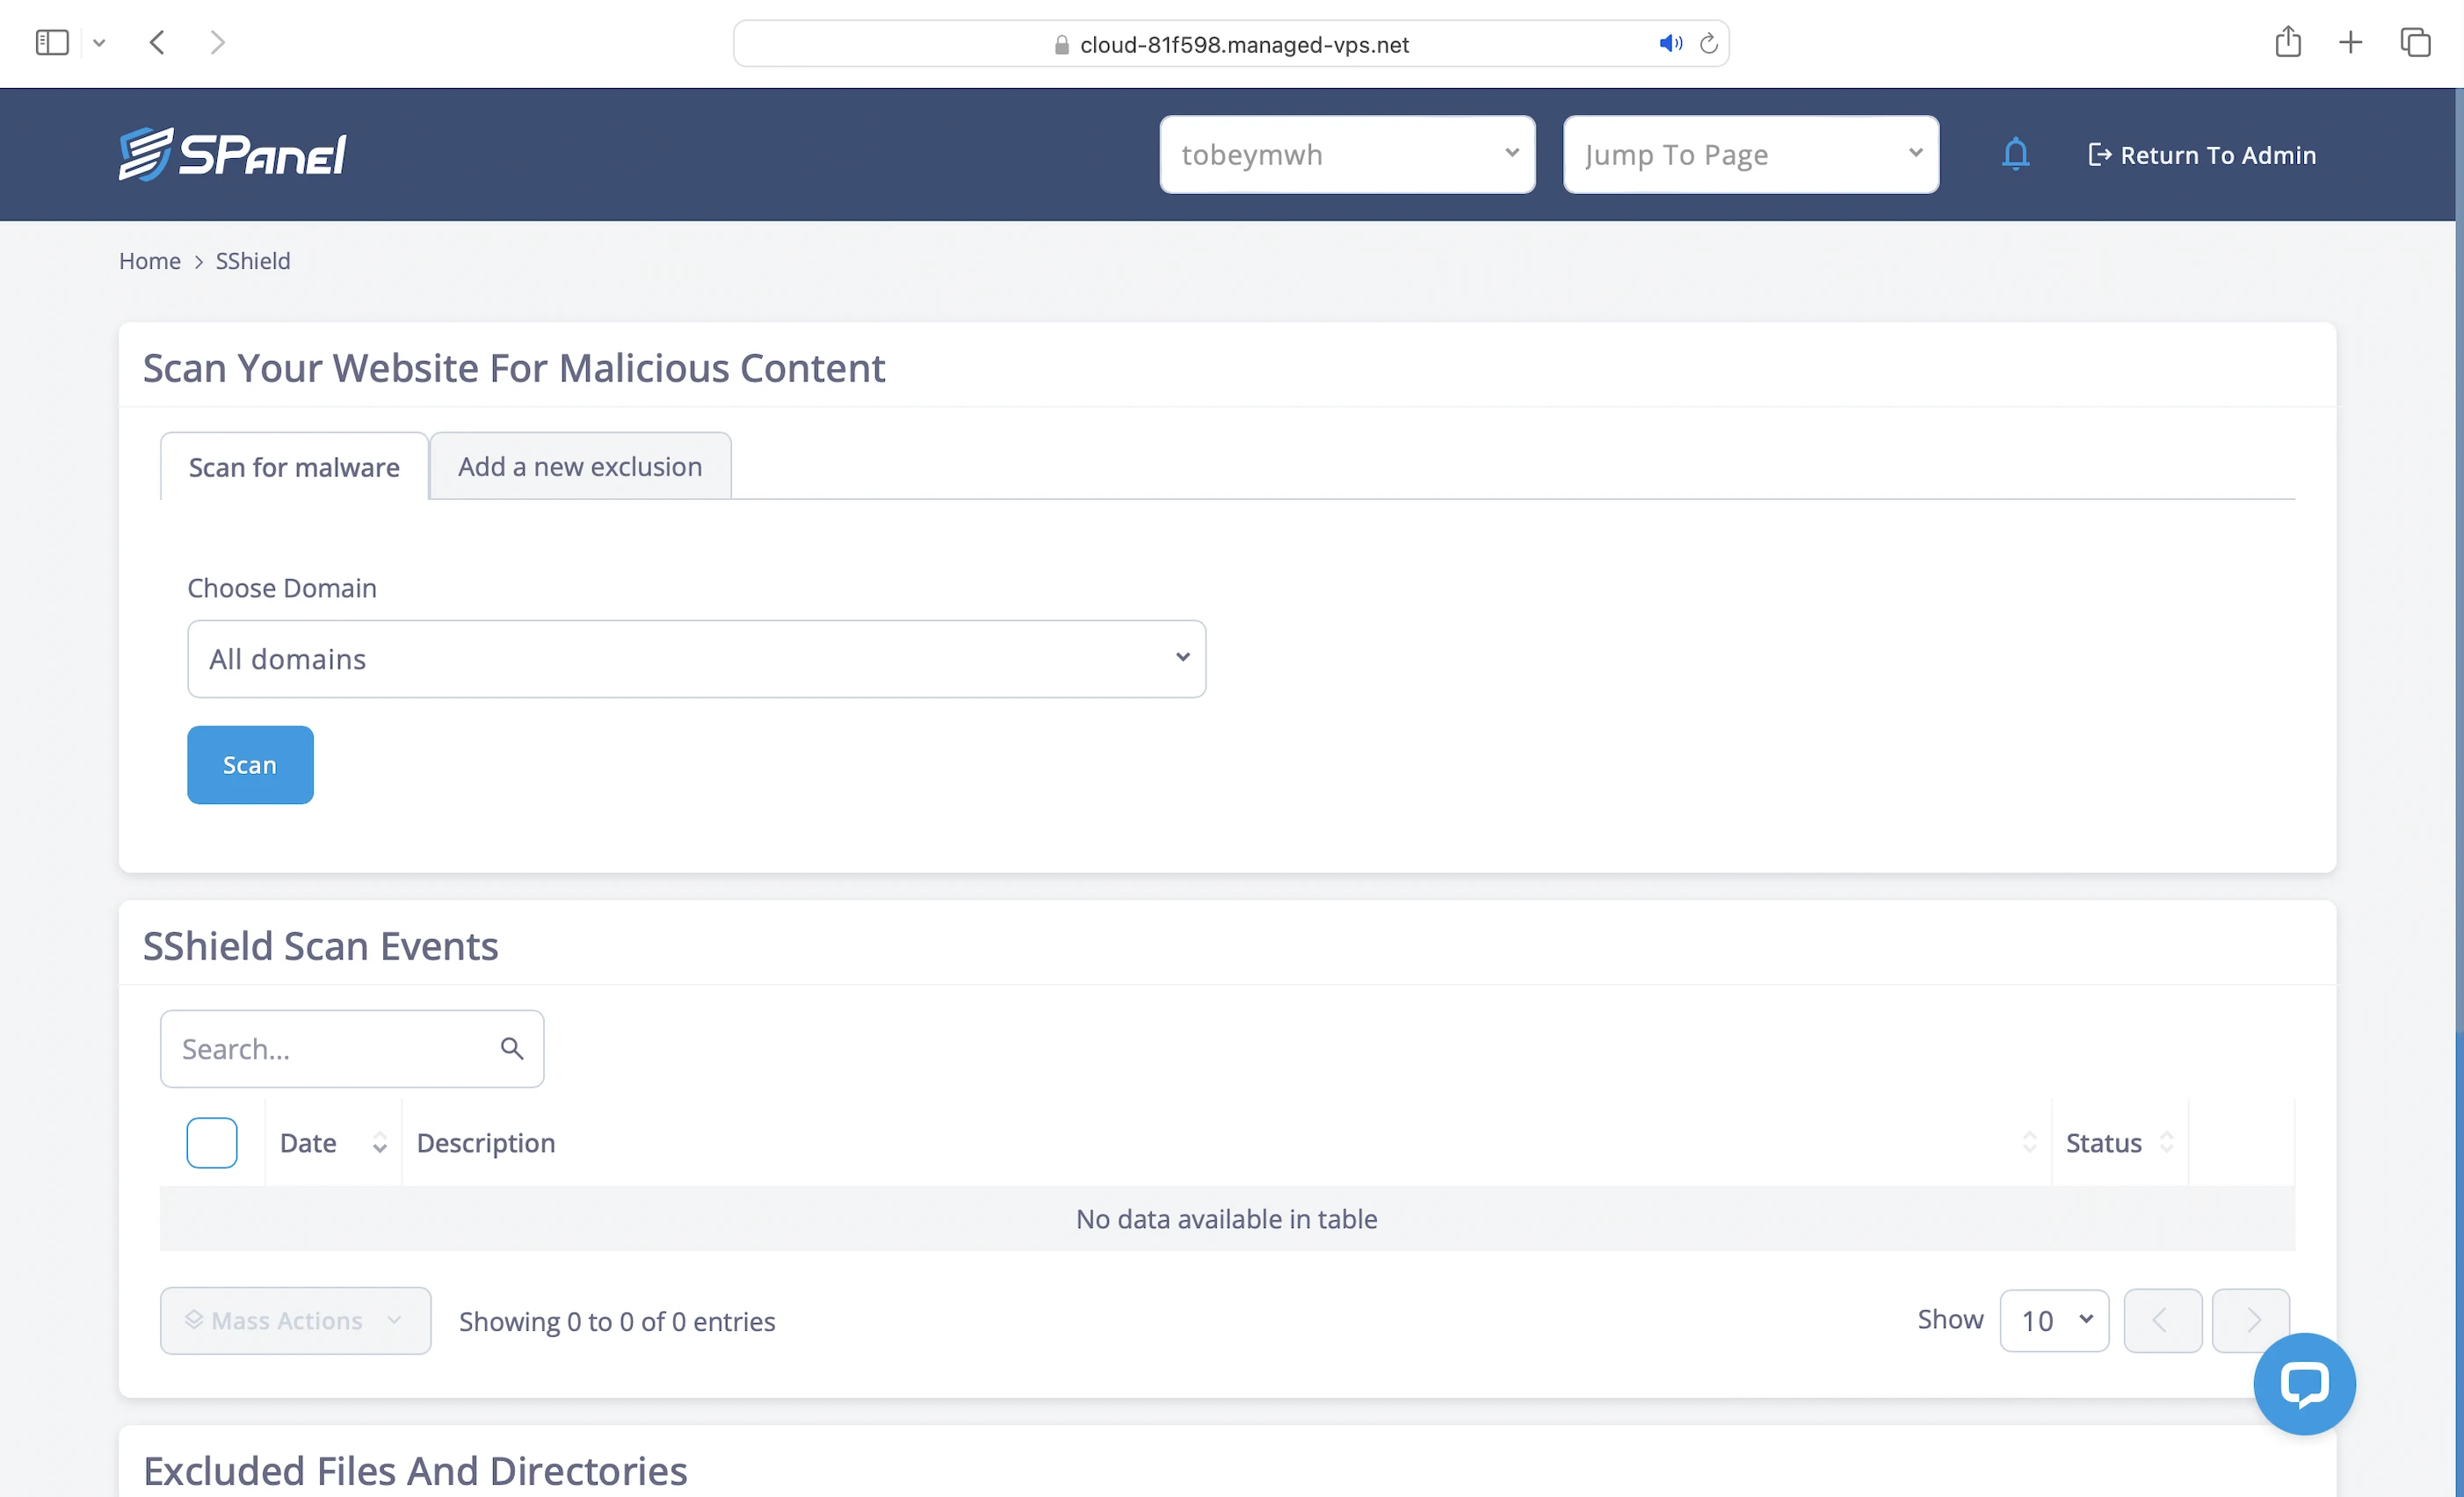Tick the select-all events checkbox

[x=212, y=1143]
